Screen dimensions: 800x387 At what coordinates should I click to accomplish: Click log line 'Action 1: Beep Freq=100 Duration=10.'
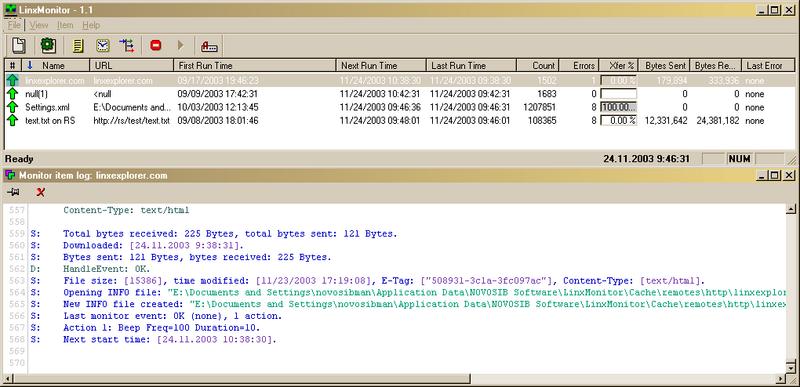point(162,327)
